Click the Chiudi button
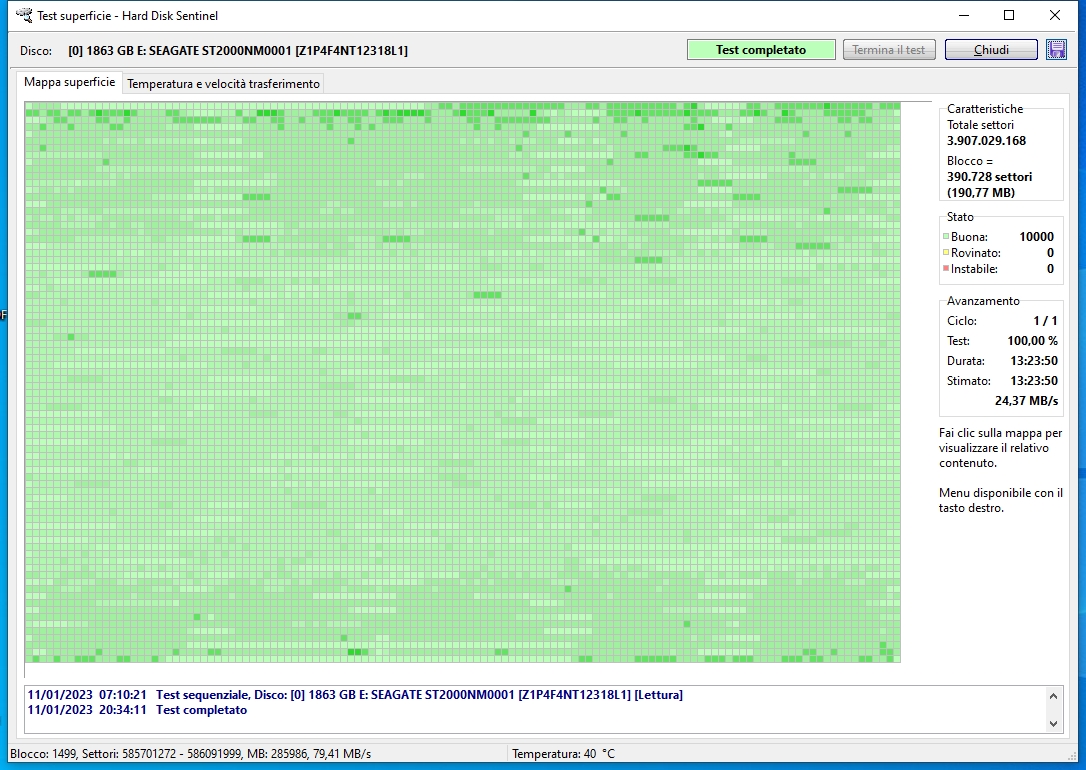Image resolution: width=1086 pixels, height=770 pixels. [x=991, y=50]
